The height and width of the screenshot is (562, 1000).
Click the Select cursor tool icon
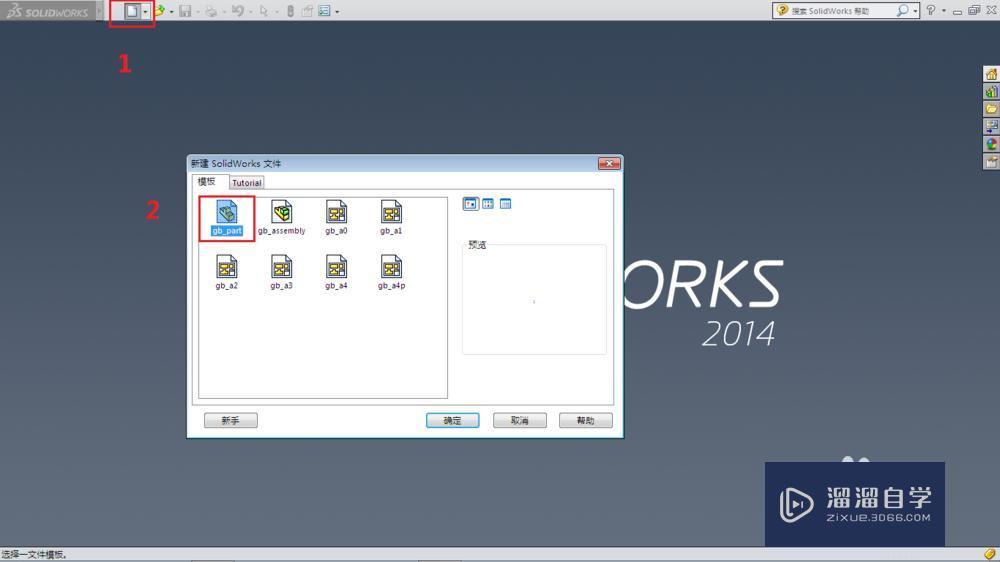[x=263, y=11]
